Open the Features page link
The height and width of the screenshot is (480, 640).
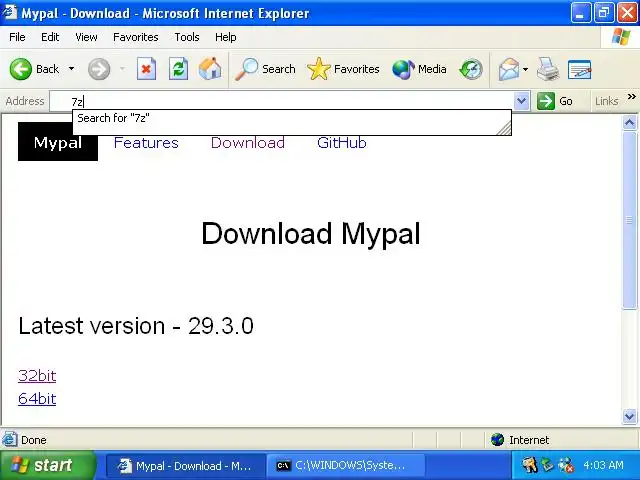[x=146, y=143]
